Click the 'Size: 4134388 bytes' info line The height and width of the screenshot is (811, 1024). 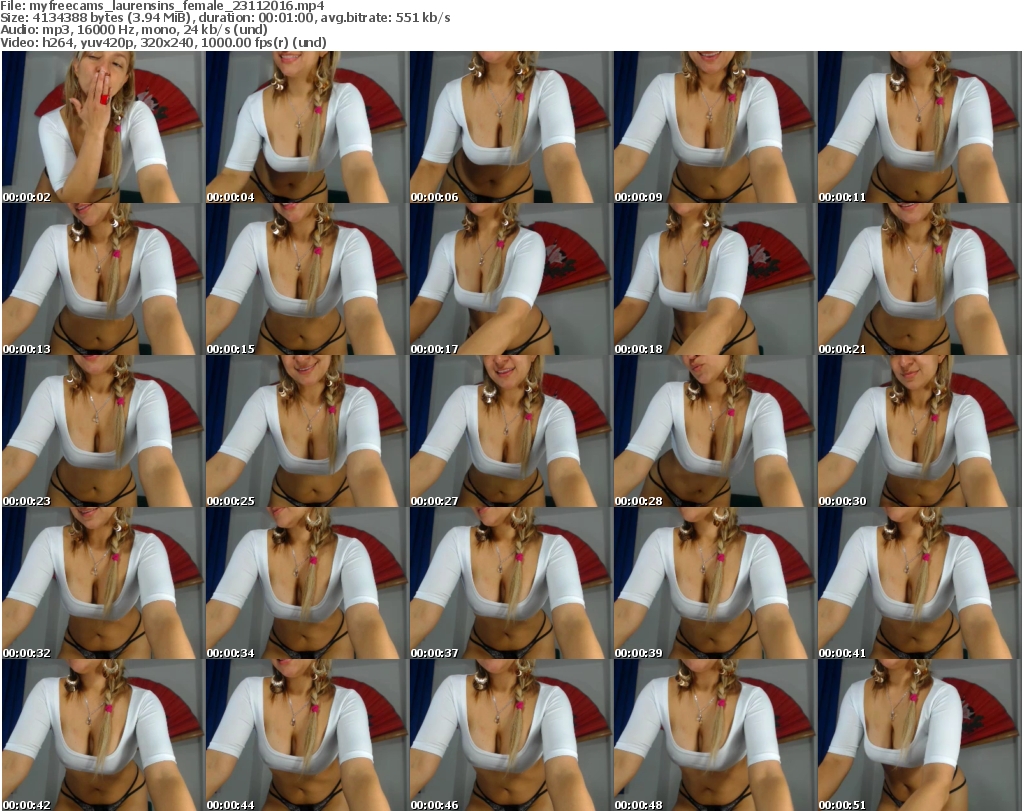(x=225, y=18)
